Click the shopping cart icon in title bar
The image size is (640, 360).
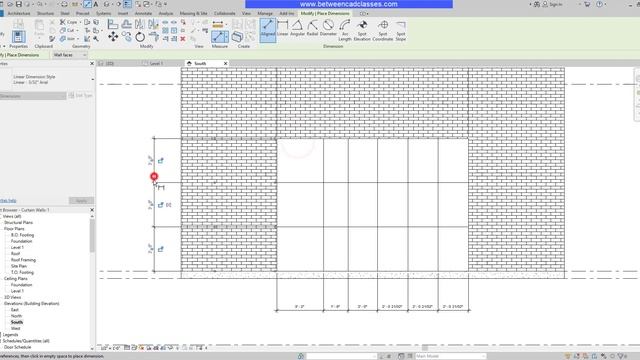tap(587, 4)
